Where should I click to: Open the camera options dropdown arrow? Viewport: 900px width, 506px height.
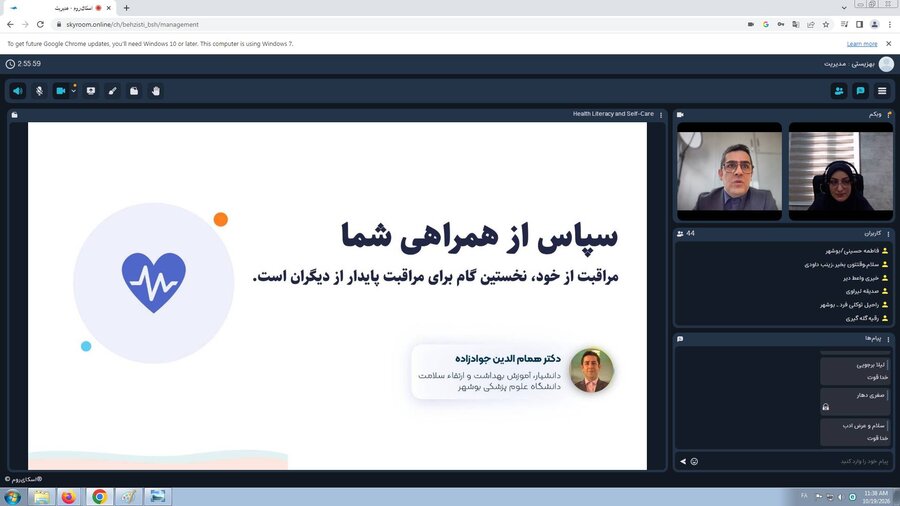(73, 91)
